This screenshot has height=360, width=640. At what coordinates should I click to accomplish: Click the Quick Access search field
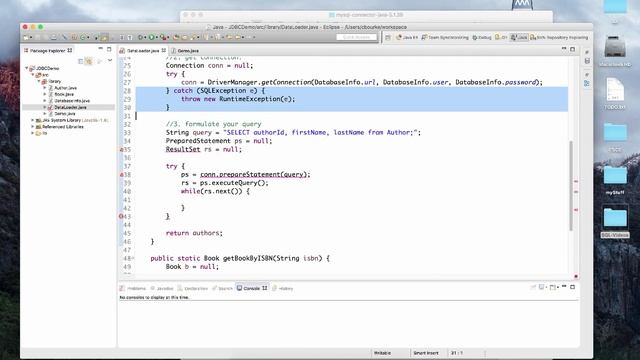coord(356,37)
